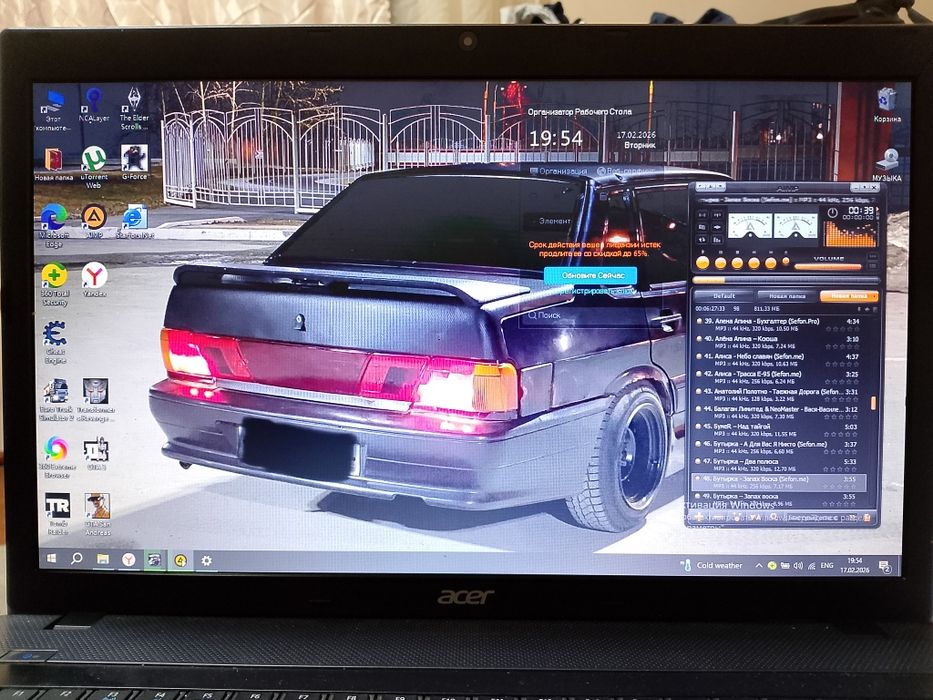This screenshot has height=700, width=933.
Task: Select the orange Новая папка playlist tab
Action: [849, 295]
